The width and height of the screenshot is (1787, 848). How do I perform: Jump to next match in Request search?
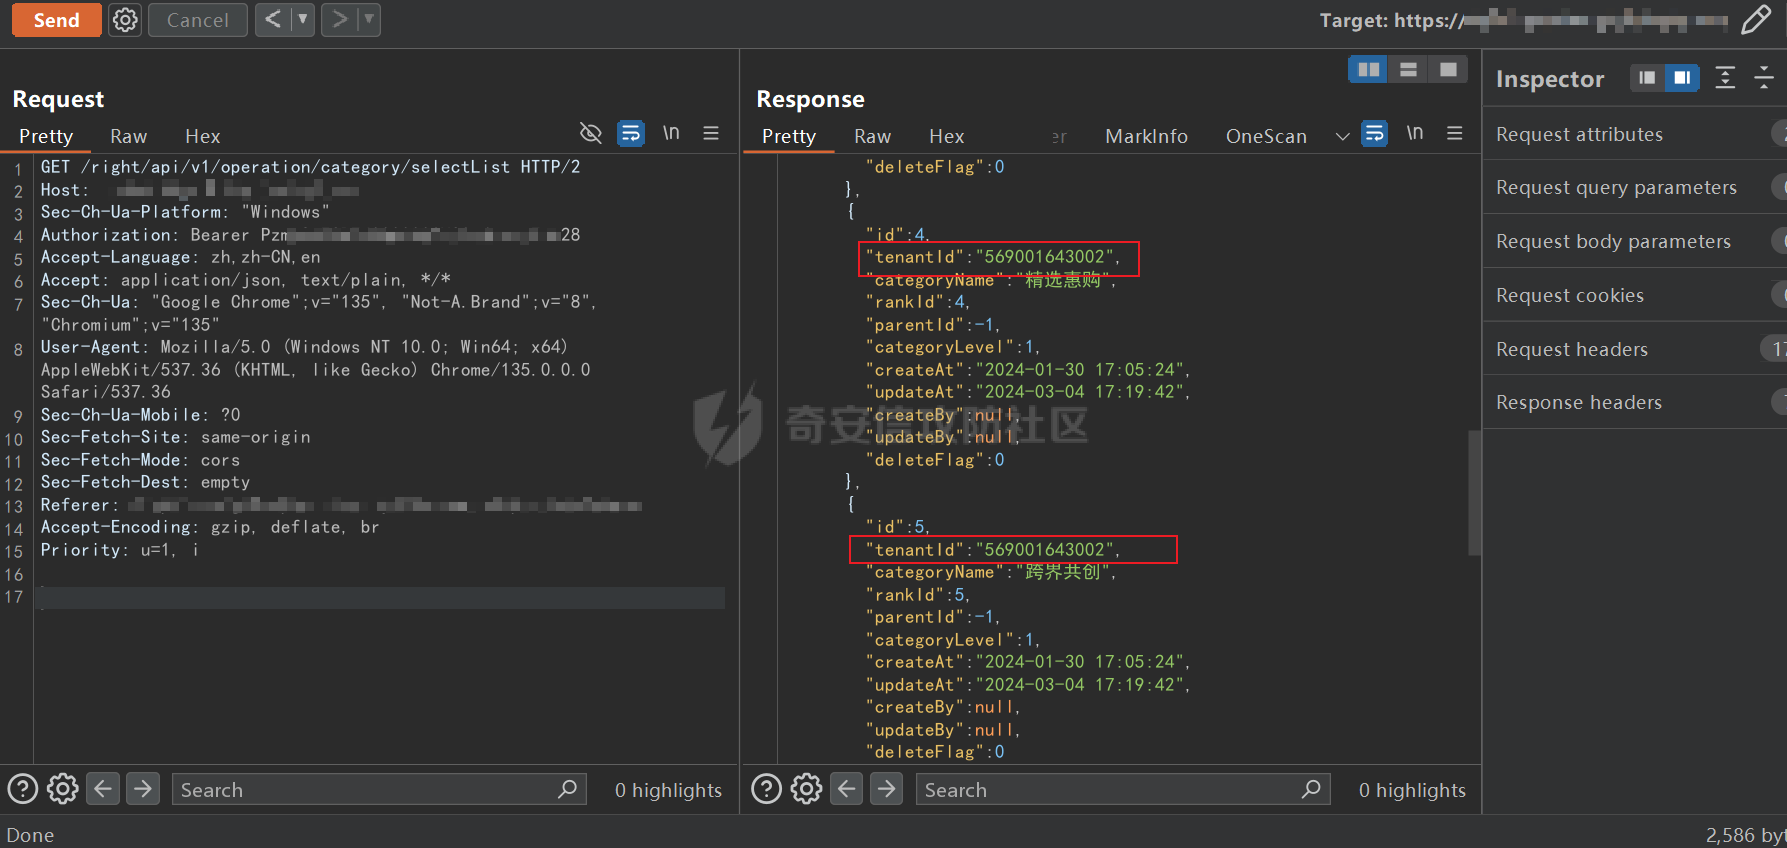(143, 789)
